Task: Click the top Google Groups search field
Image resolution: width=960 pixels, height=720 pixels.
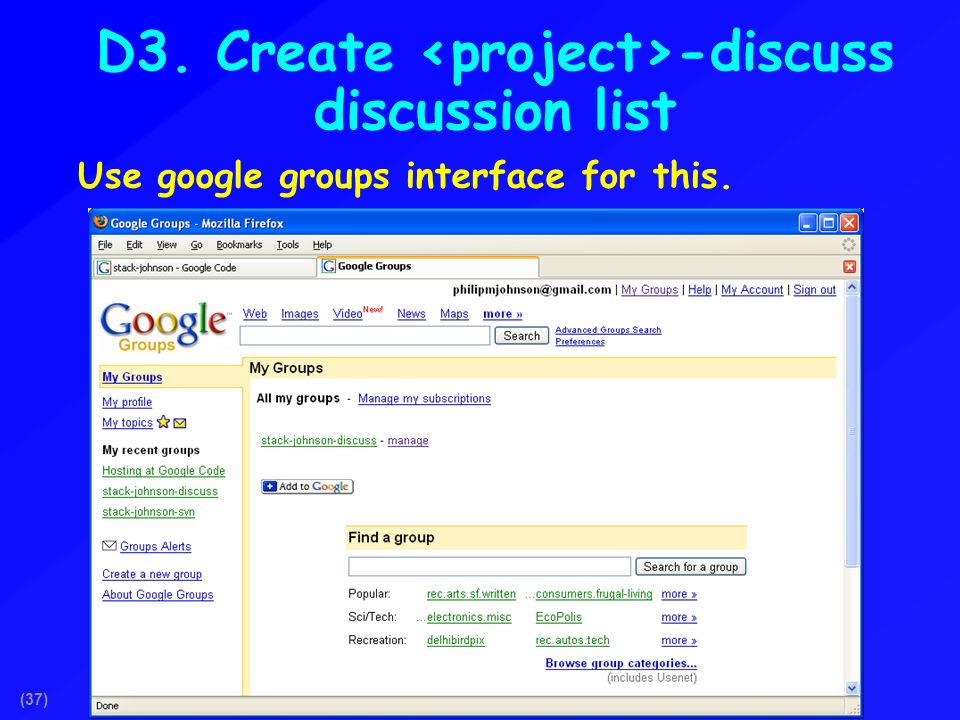Action: click(x=365, y=336)
